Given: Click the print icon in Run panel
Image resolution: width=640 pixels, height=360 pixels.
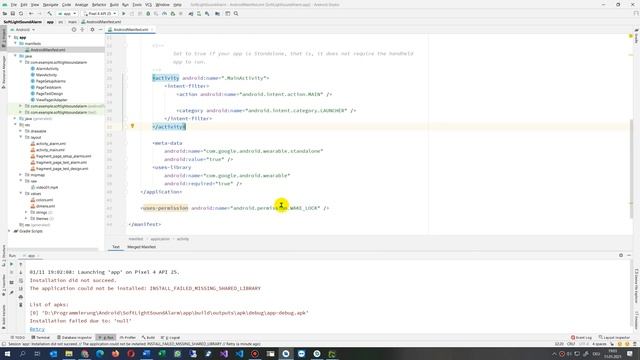Looking at the screenshot, I should point(21,297).
